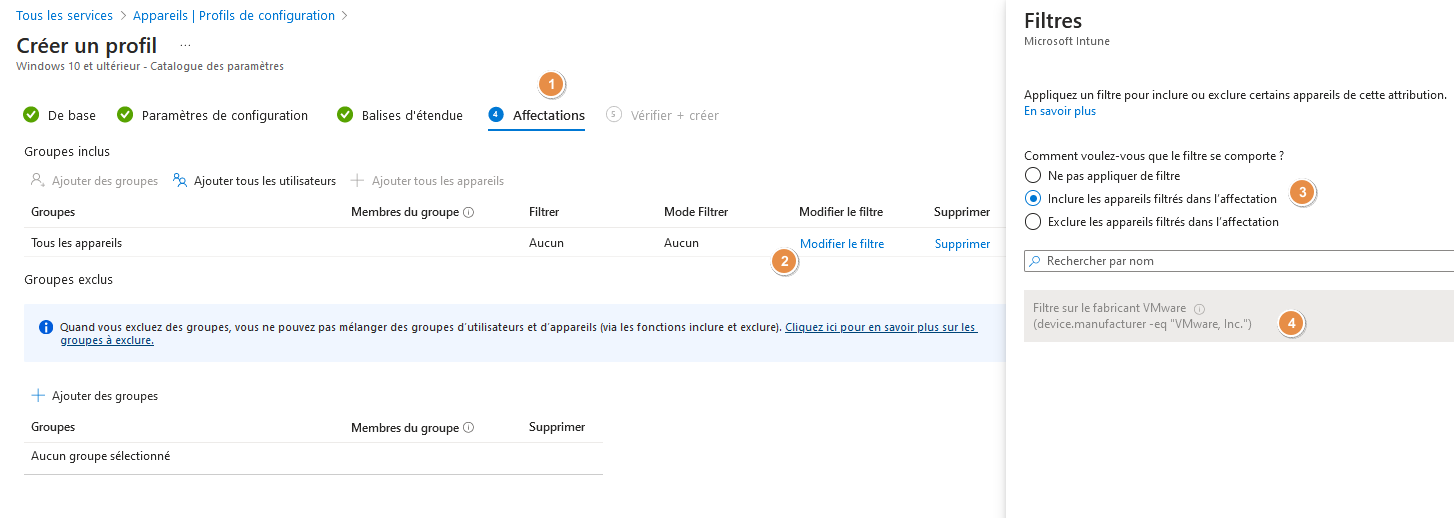Select Inclure les appareils filtrés radio button
The height and width of the screenshot is (518, 1454).
point(1033,198)
